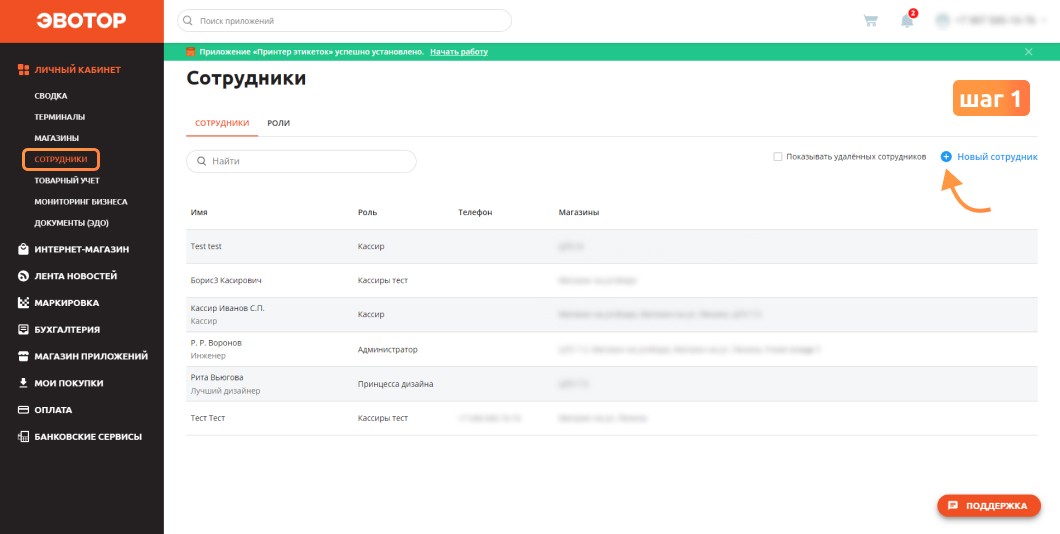1060x534 pixels.
Task: Click the Банковские сервисы icon
Action: 23,437
